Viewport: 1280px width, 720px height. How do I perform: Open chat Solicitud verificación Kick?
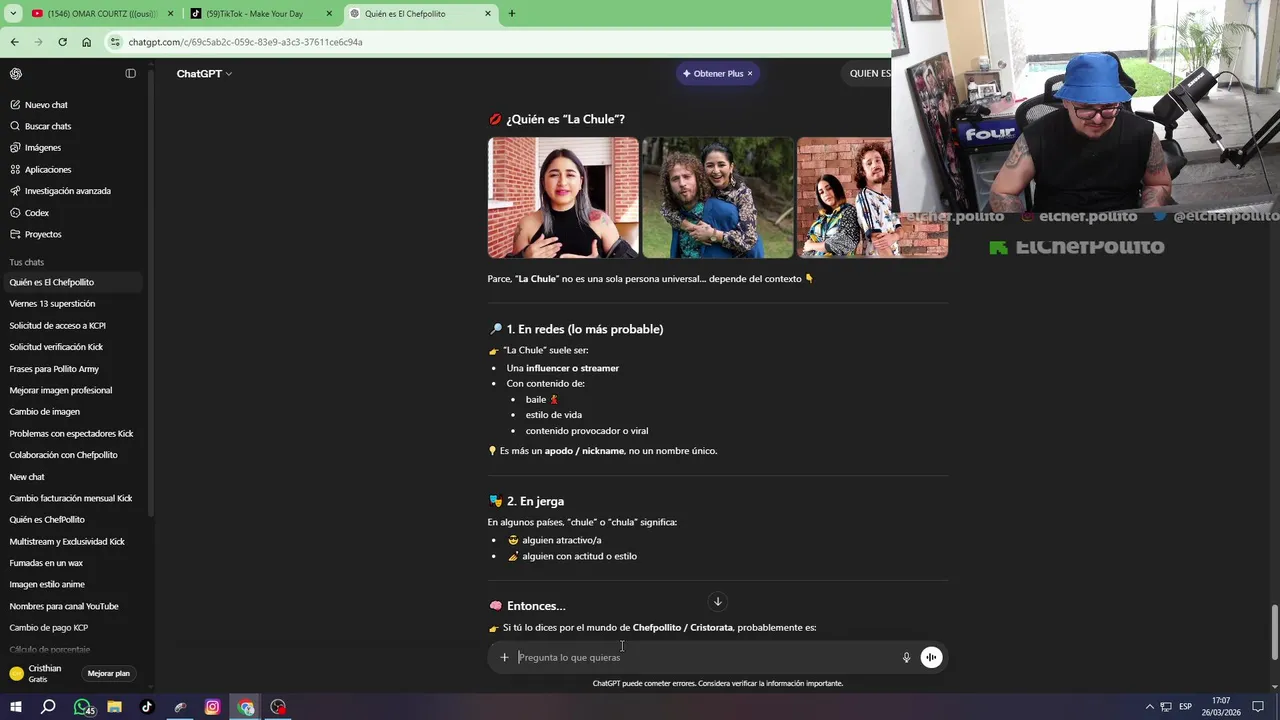coord(72,347)
